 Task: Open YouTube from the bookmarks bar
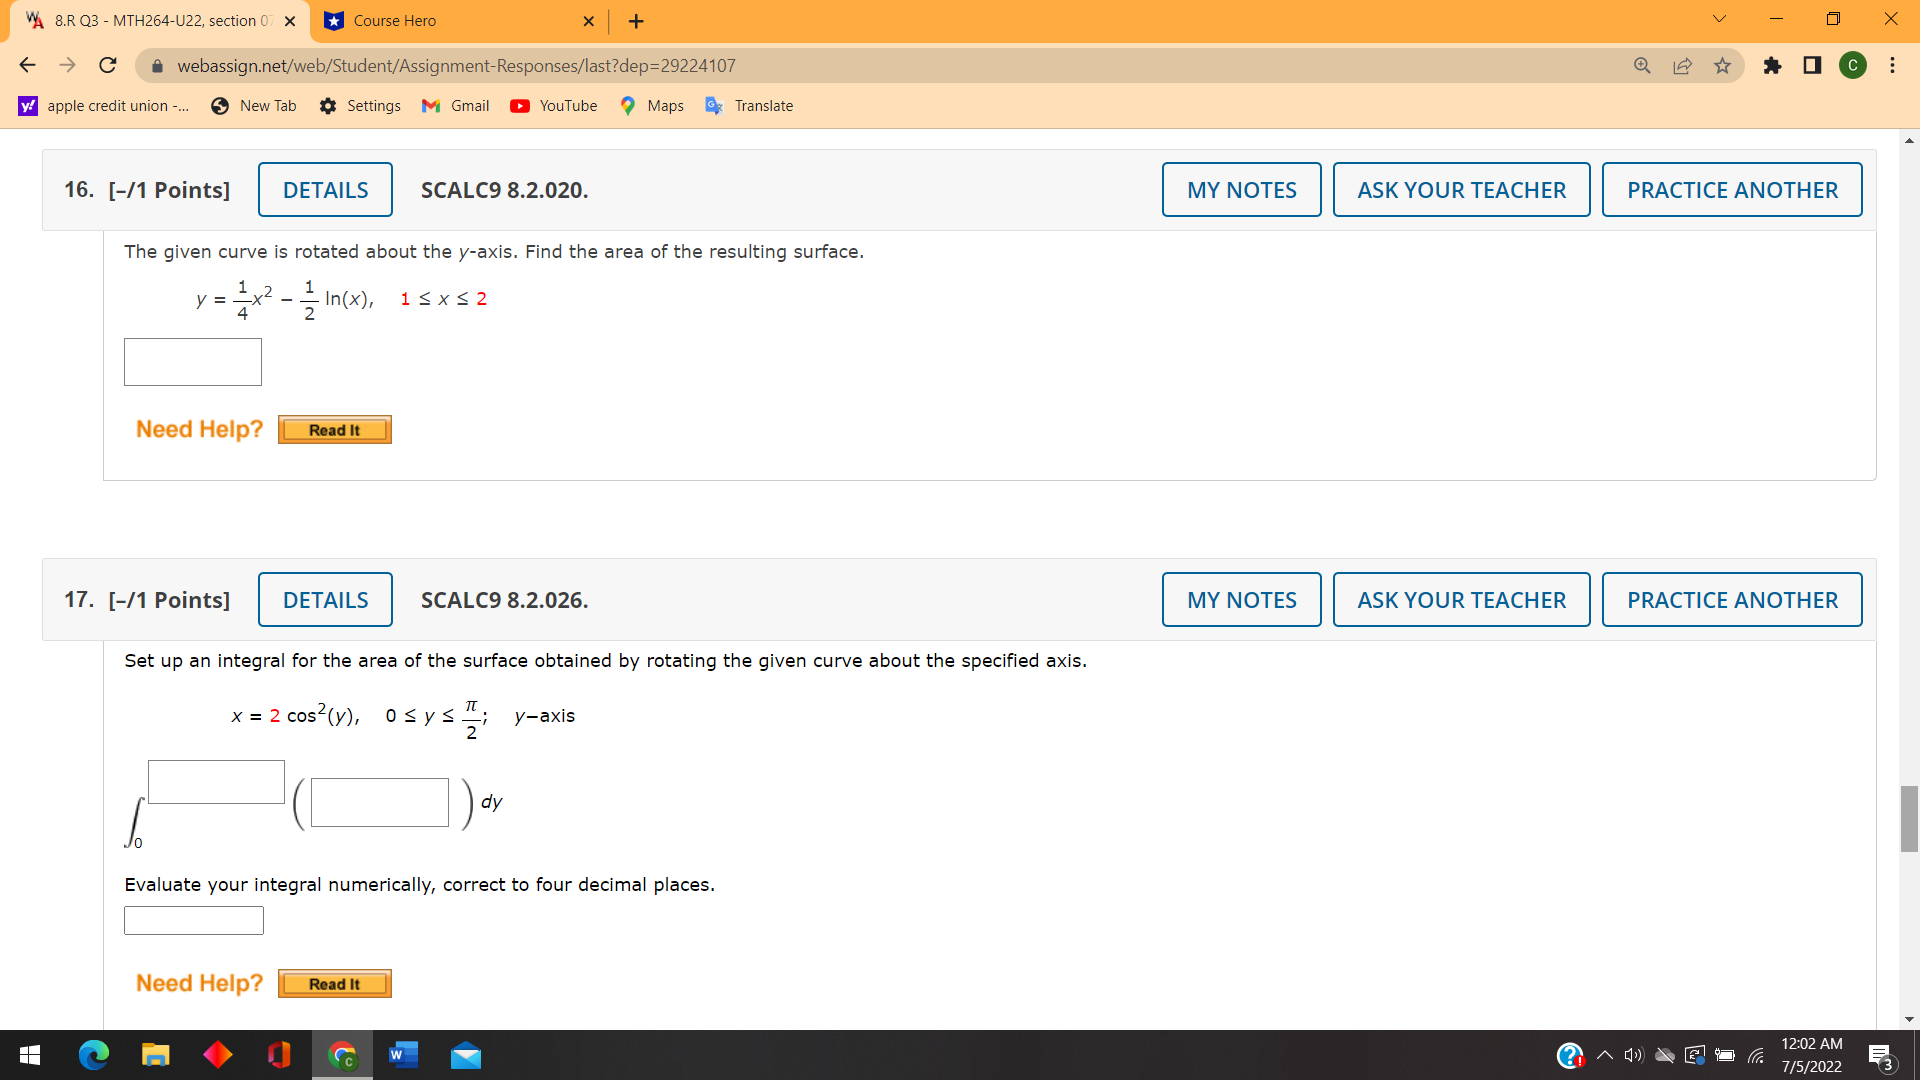pyautogui.click(x=553, y=105)
